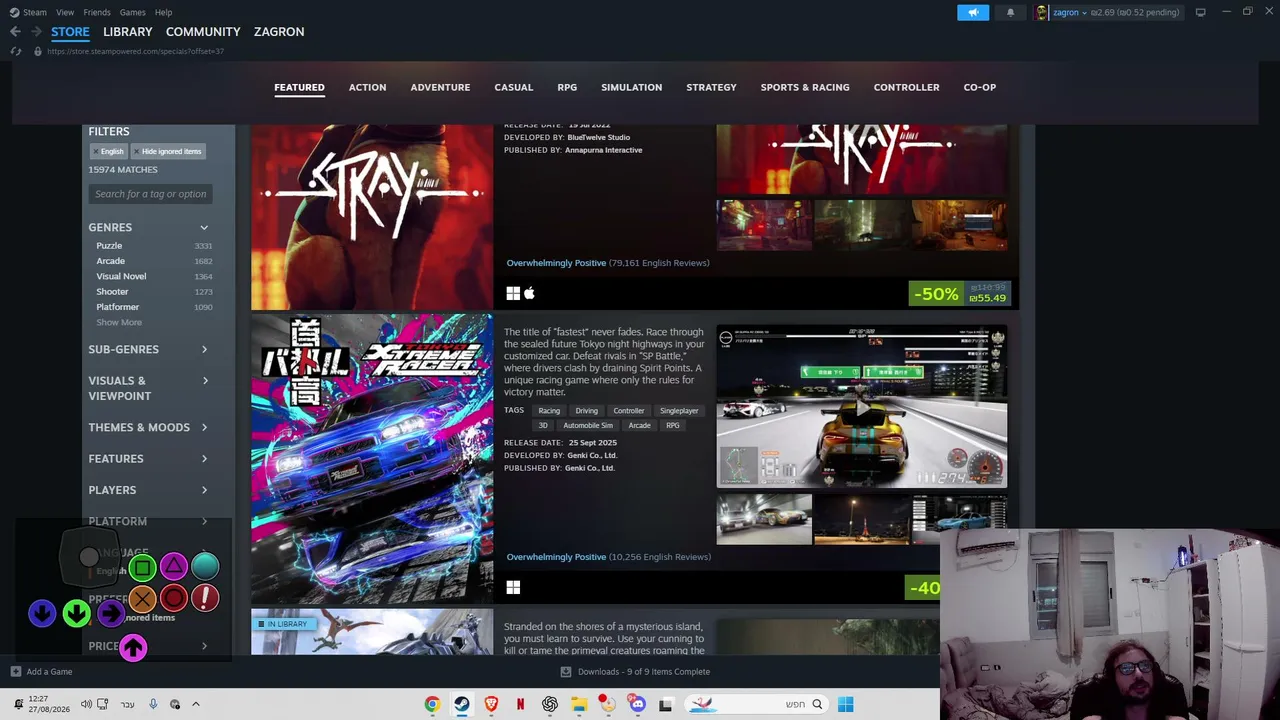
Task: Click the Steam back navigation arrow
Action: click(15, 32)
